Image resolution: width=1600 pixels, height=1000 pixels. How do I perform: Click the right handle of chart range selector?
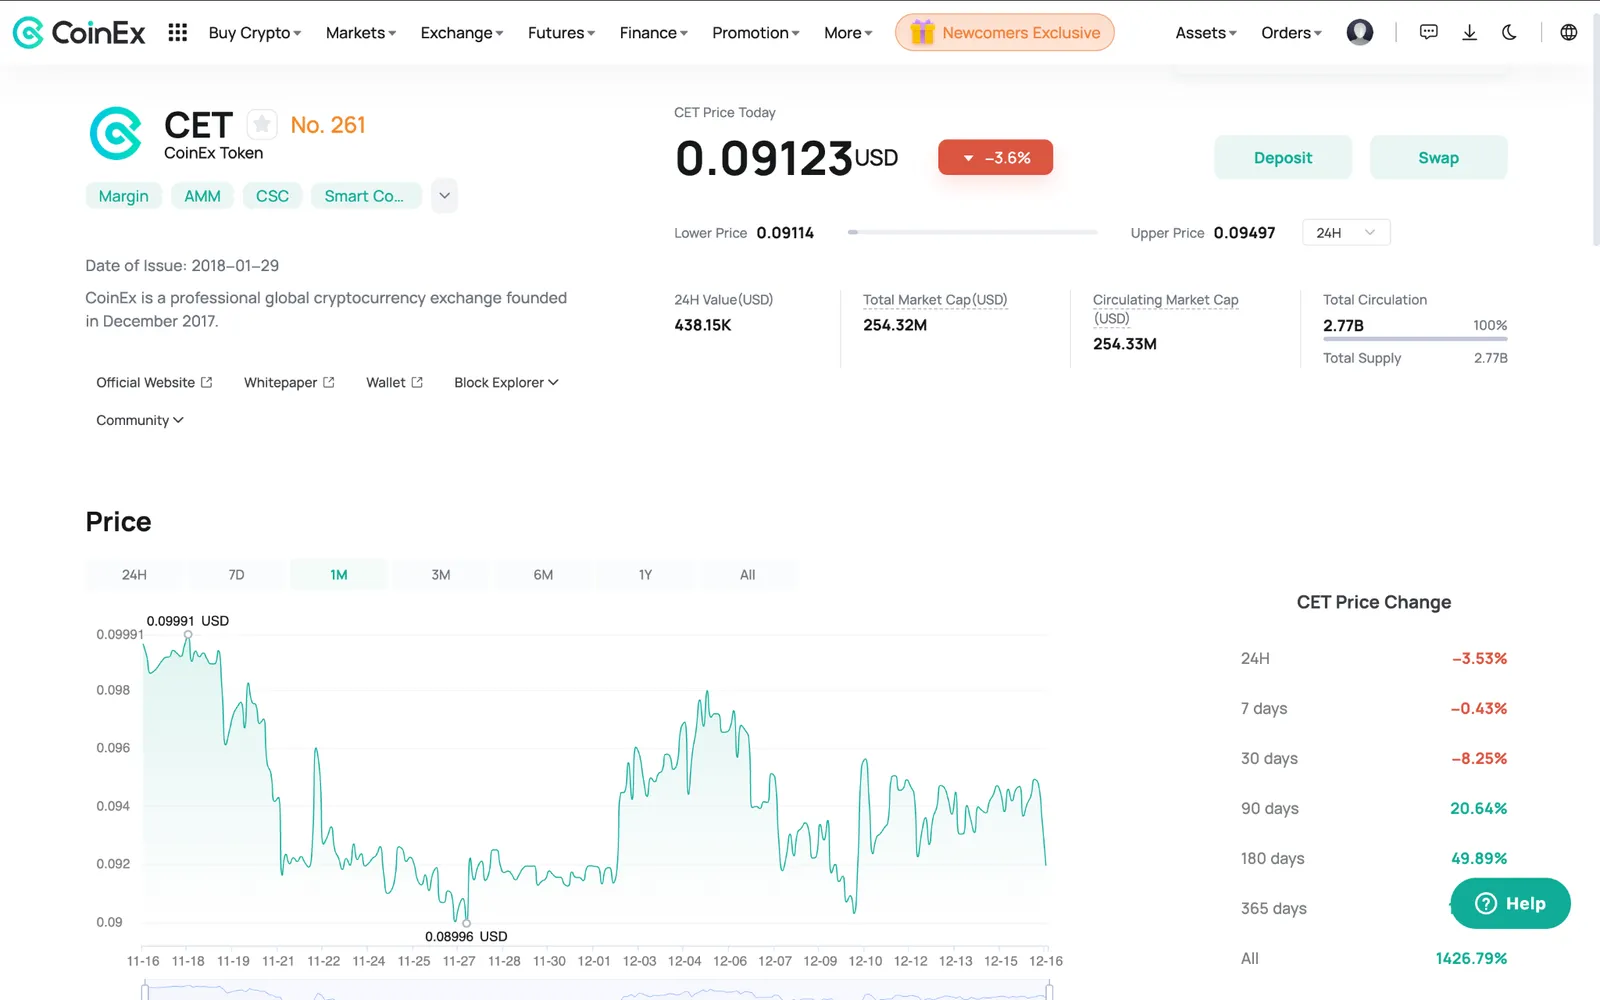click(1049, 991)
